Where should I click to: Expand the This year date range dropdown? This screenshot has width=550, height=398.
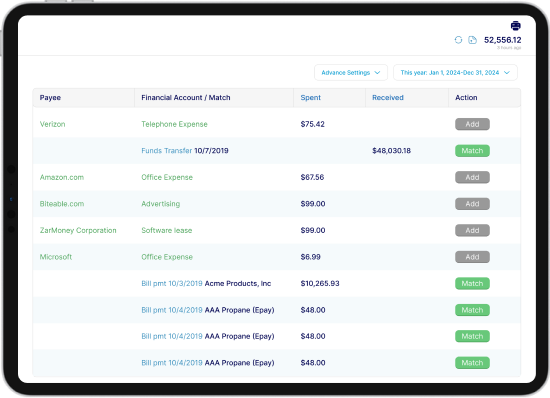(x=455, y=73)
